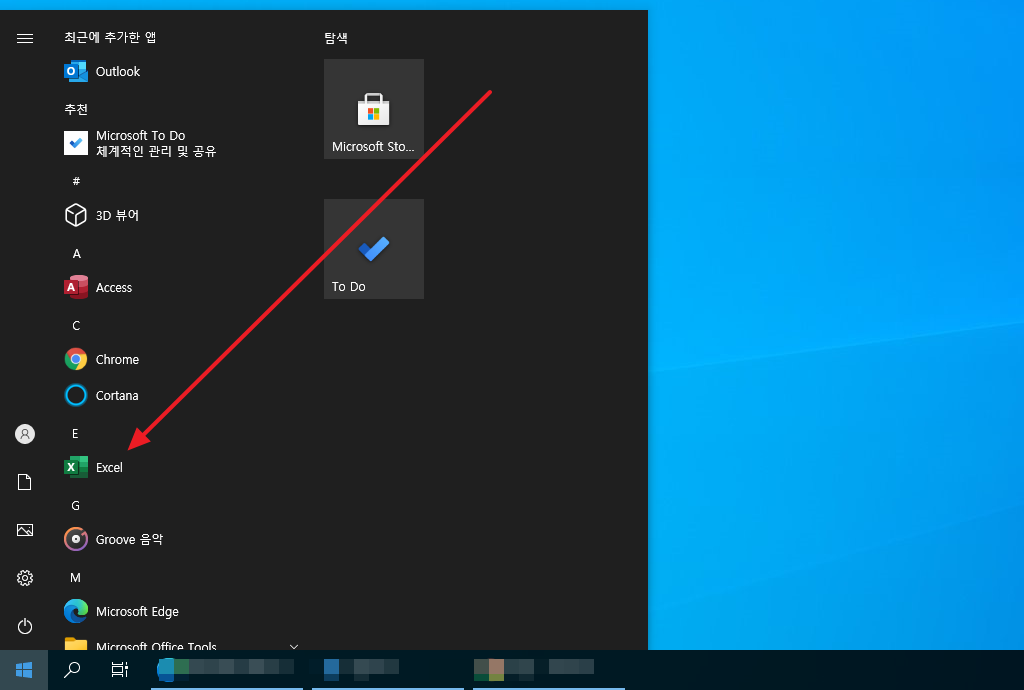1024x690 pixels.
Task: Click the Power icon in Start sidebar
Action: [x=25, y=626]
